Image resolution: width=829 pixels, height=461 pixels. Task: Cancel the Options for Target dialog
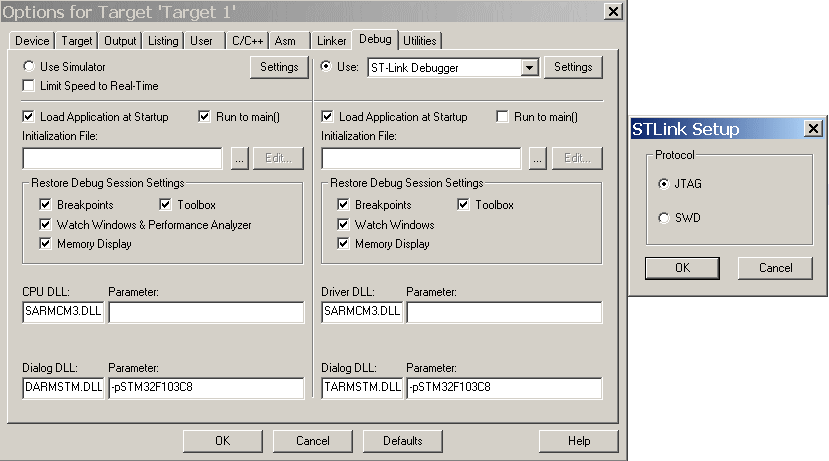[x=312, y=441]
